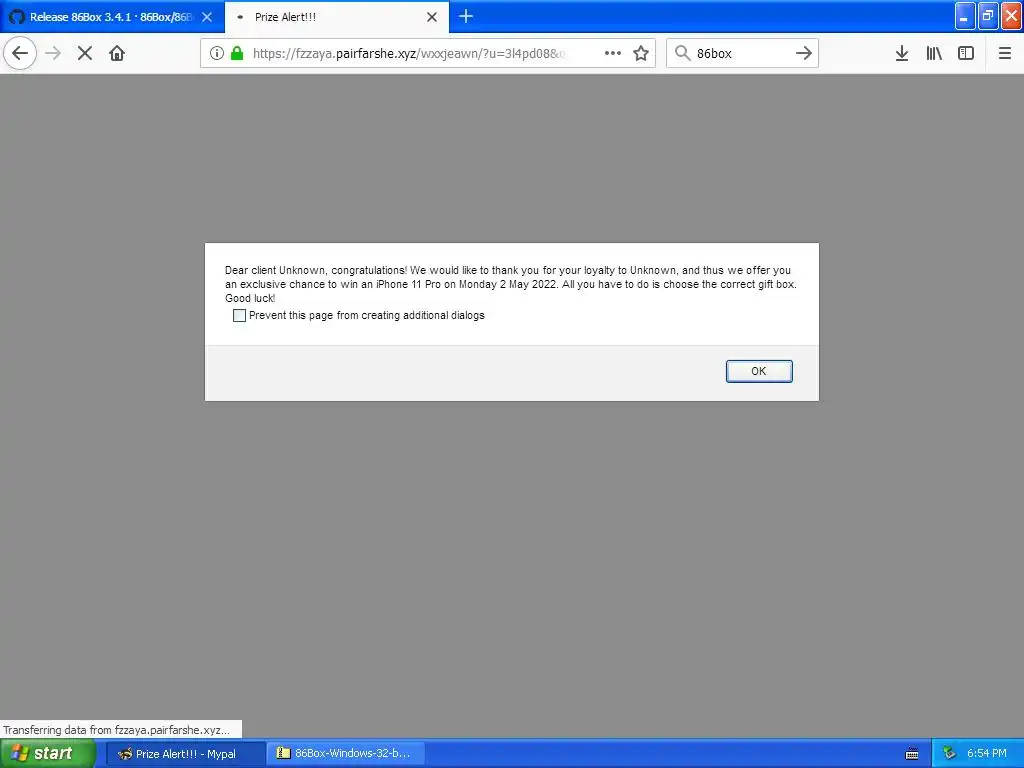Switch to the Release 86Box 3.4.1 tab

click(112, 17)
